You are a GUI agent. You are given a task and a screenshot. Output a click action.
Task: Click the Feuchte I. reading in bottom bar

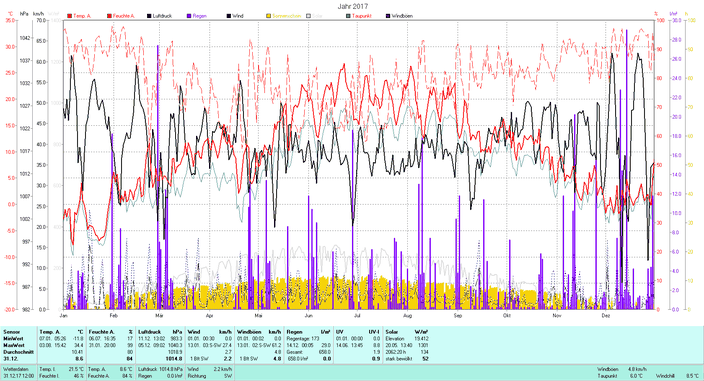(x=62, y=376)
